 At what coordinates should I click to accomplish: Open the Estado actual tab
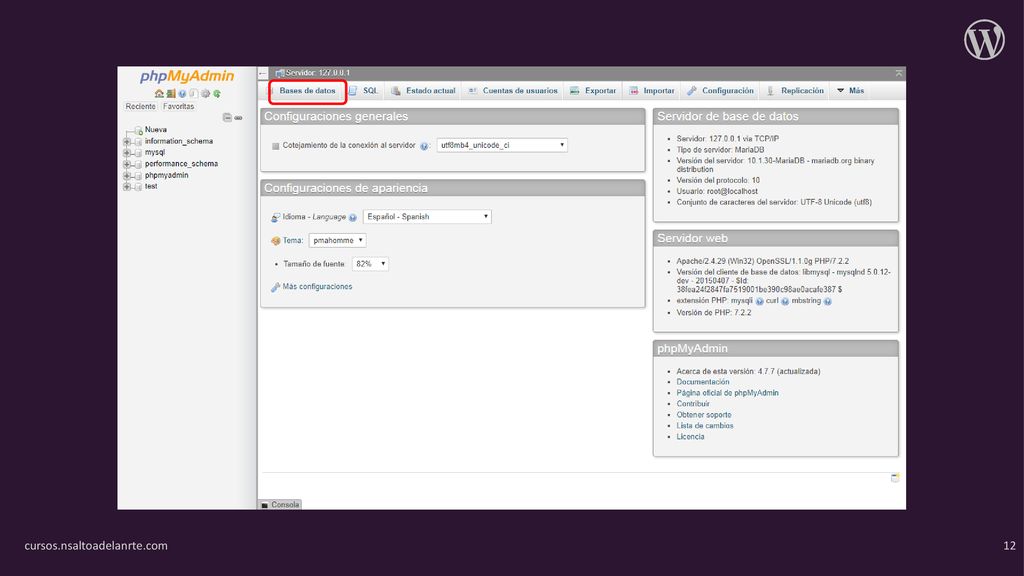[423, 91]
